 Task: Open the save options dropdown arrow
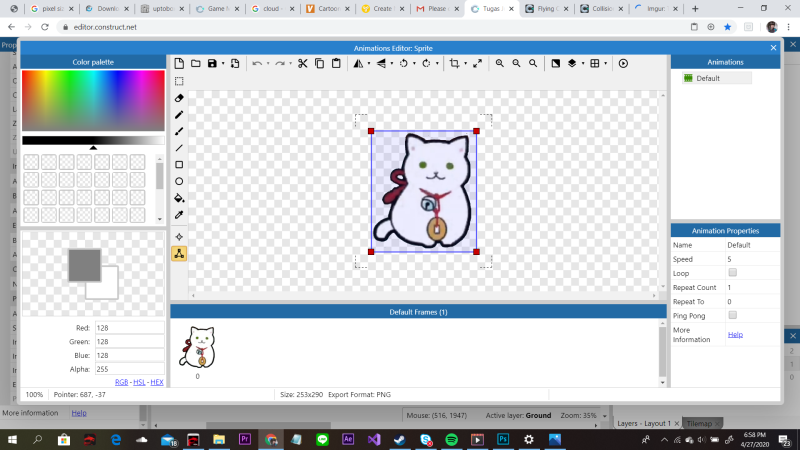pos(223,64)
